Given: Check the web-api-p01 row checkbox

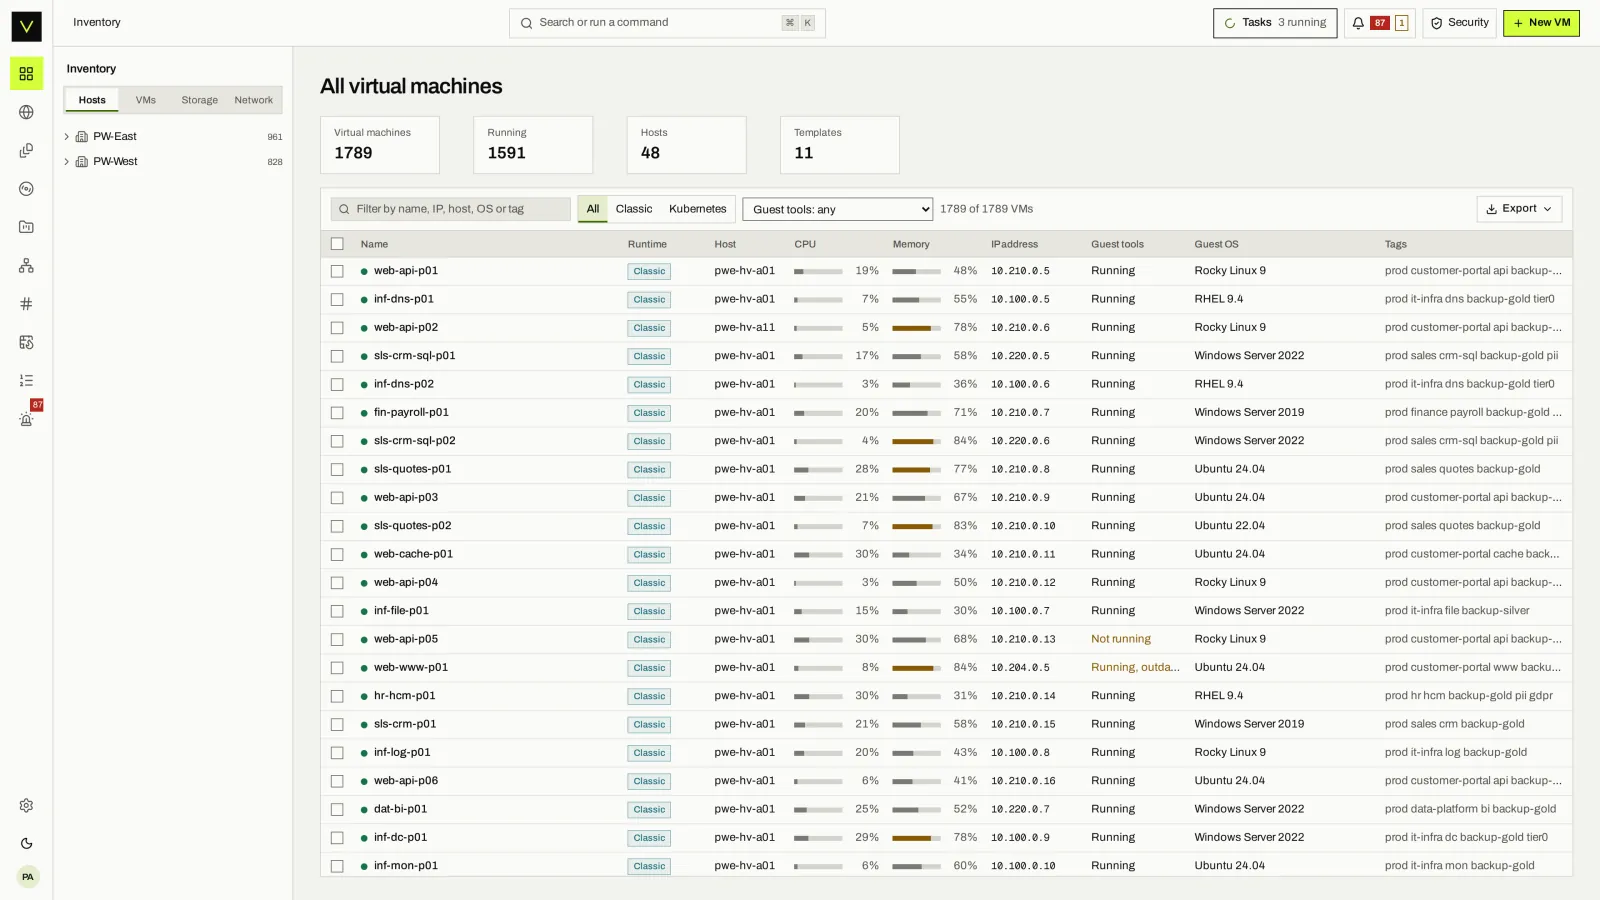Looking at the screenshot, I should 337,271.
